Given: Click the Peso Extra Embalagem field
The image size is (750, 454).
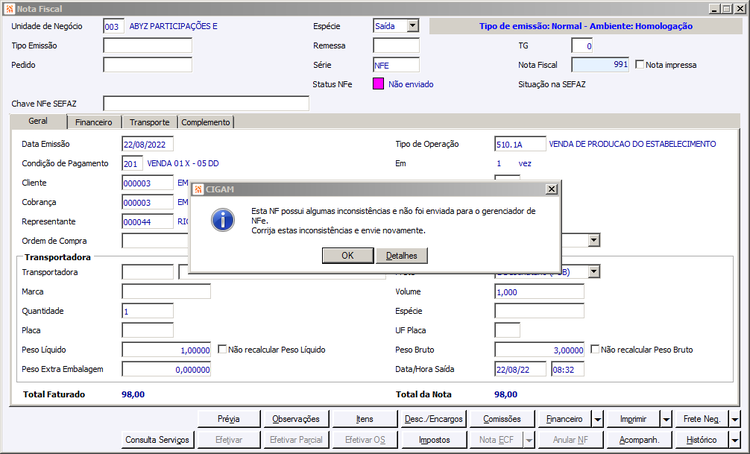Looking at the screenshot, I should click(x=166, y=369).
